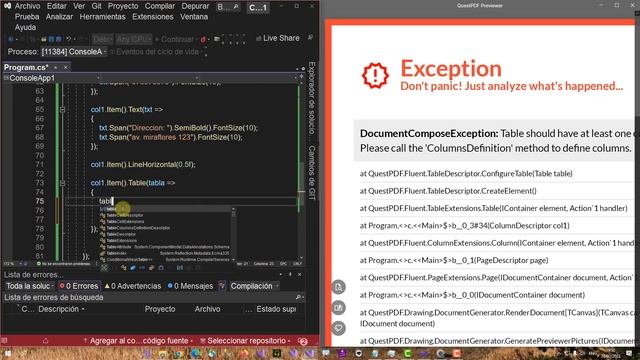This screenshot has width=640, height=360.
Task: Click the second round button in QuestPDF Previewer
Action: coord(338,307)
